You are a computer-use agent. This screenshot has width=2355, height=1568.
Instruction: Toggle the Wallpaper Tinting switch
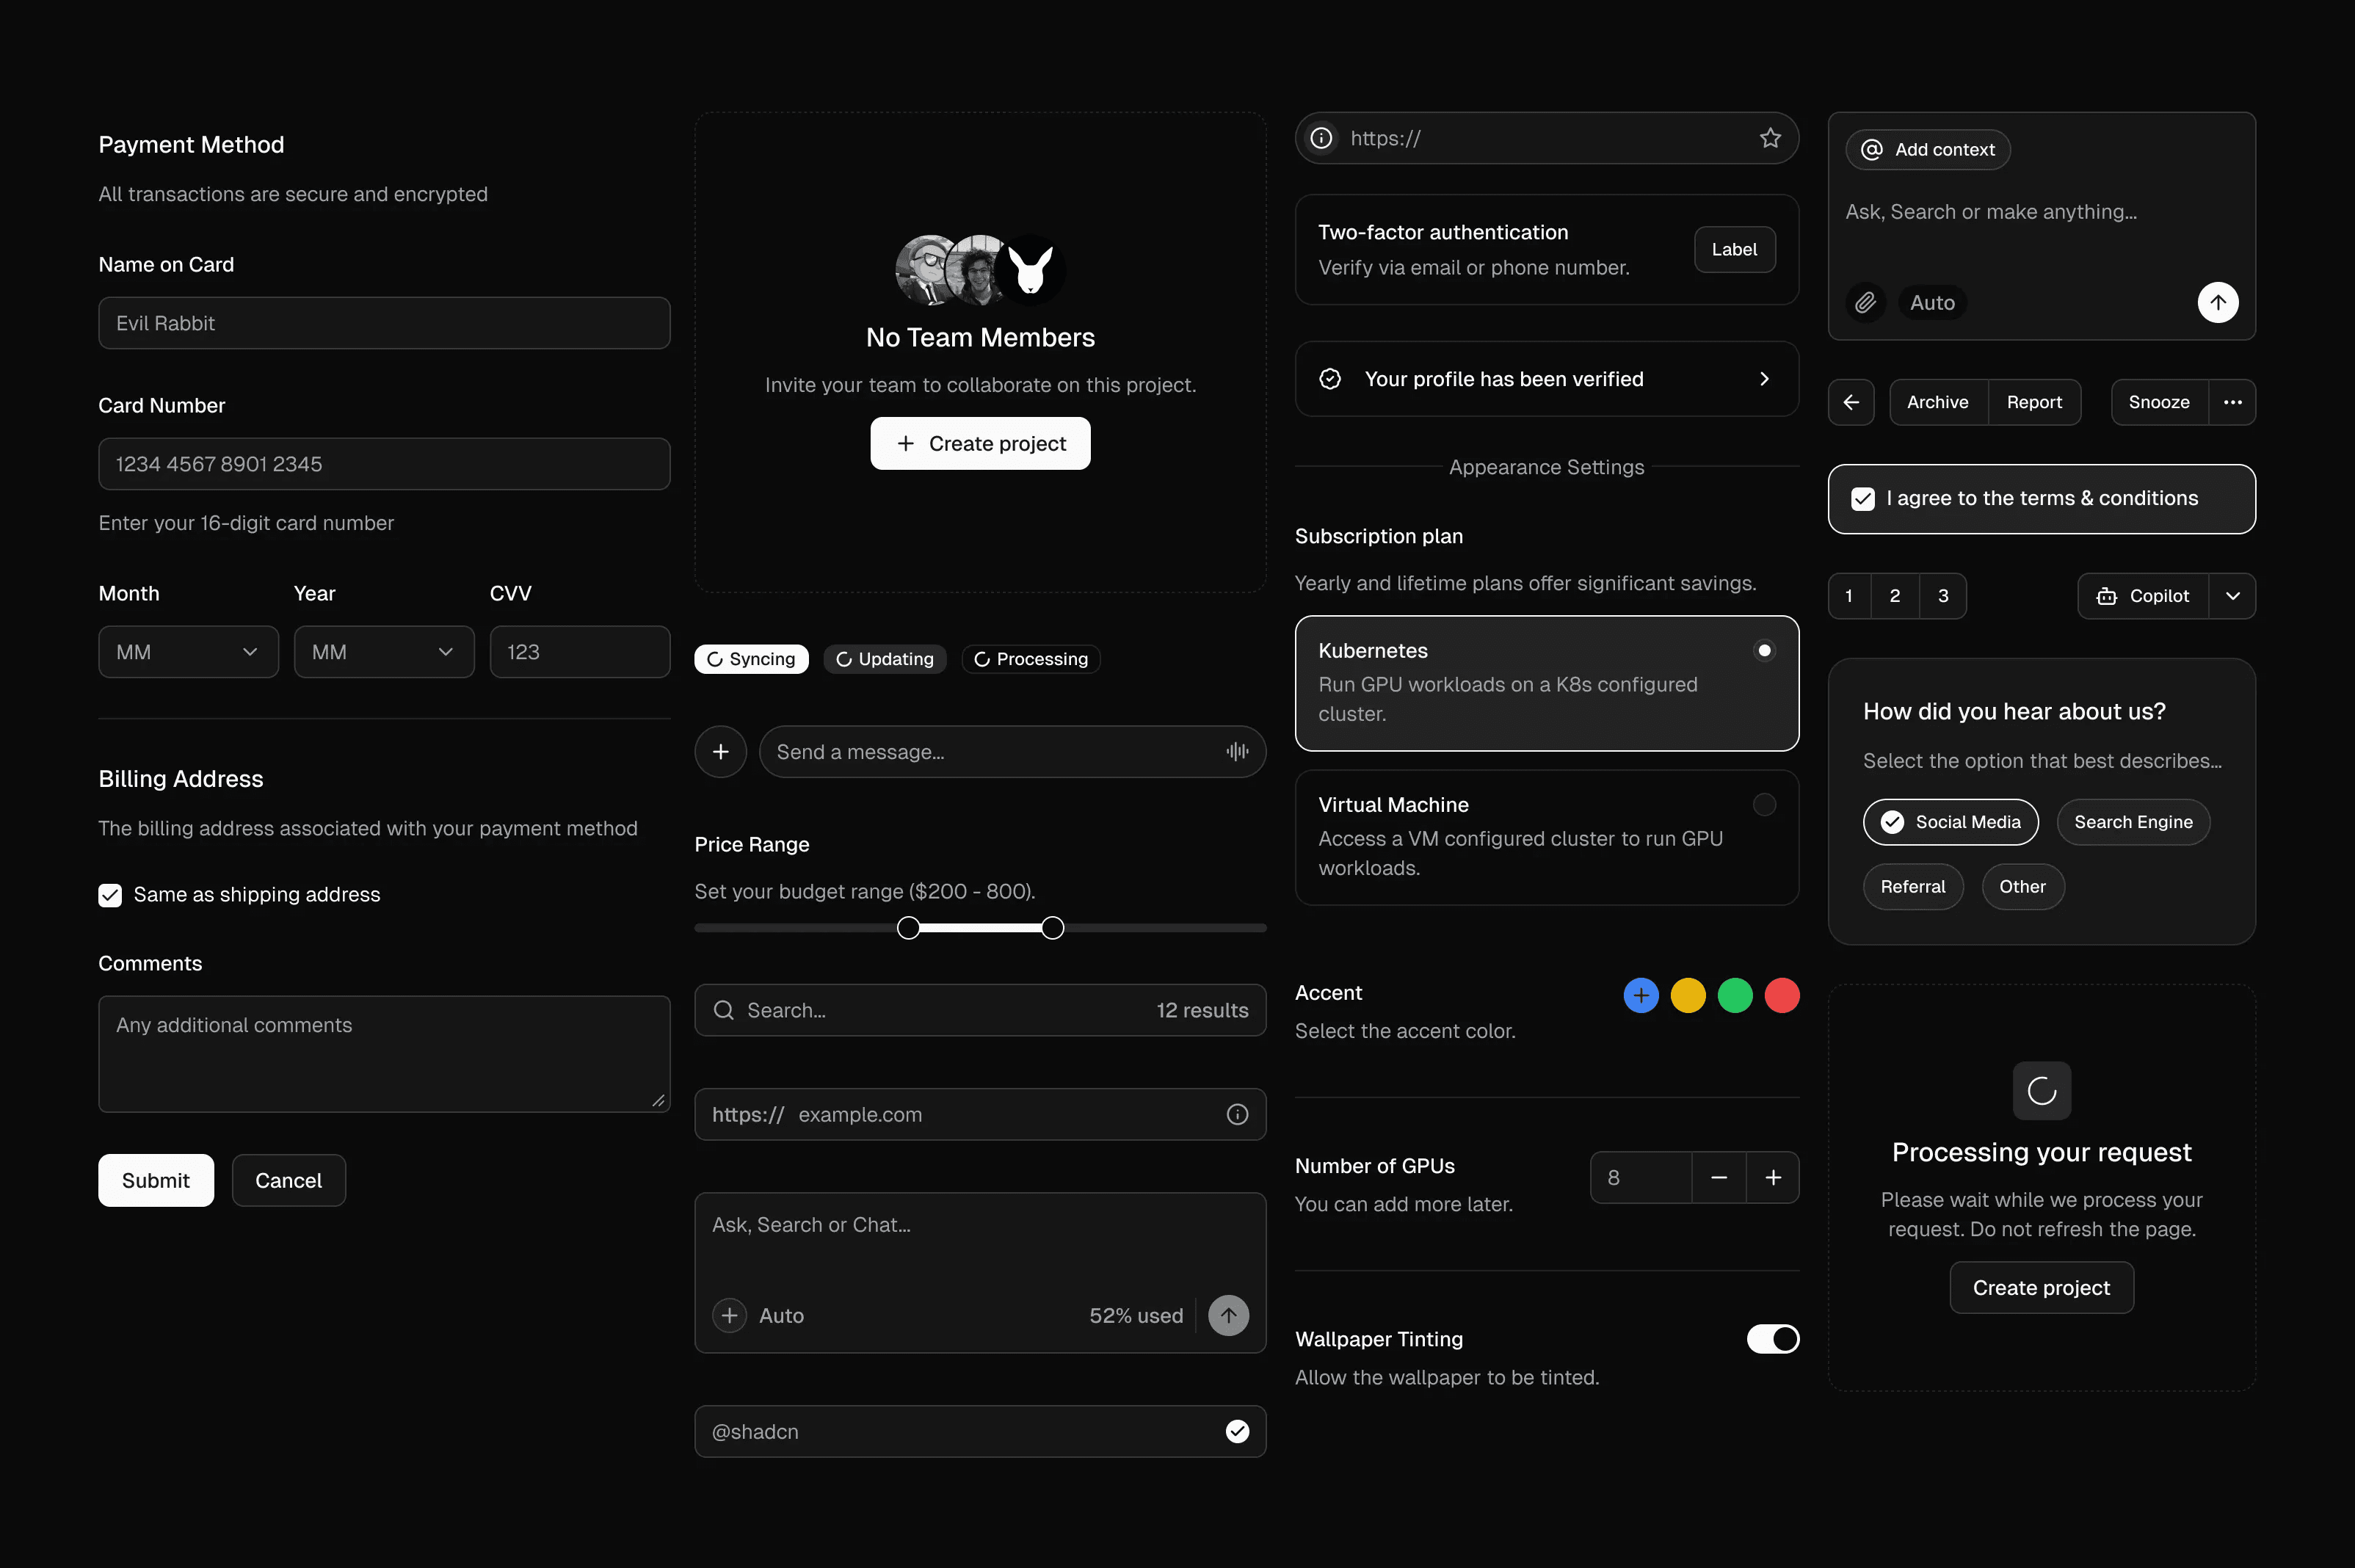click(x=1772, y=1339)
